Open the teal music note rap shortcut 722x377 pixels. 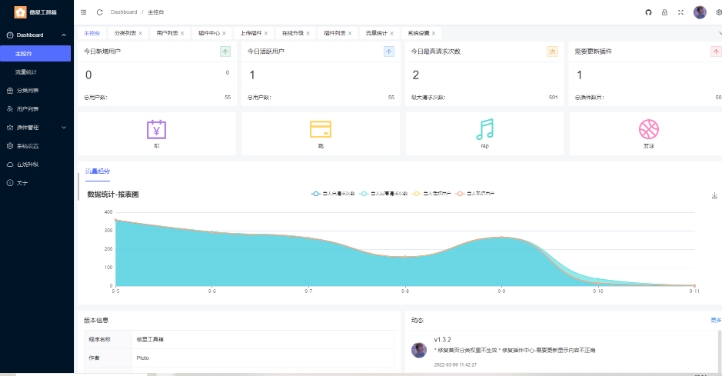click(485, 129)
